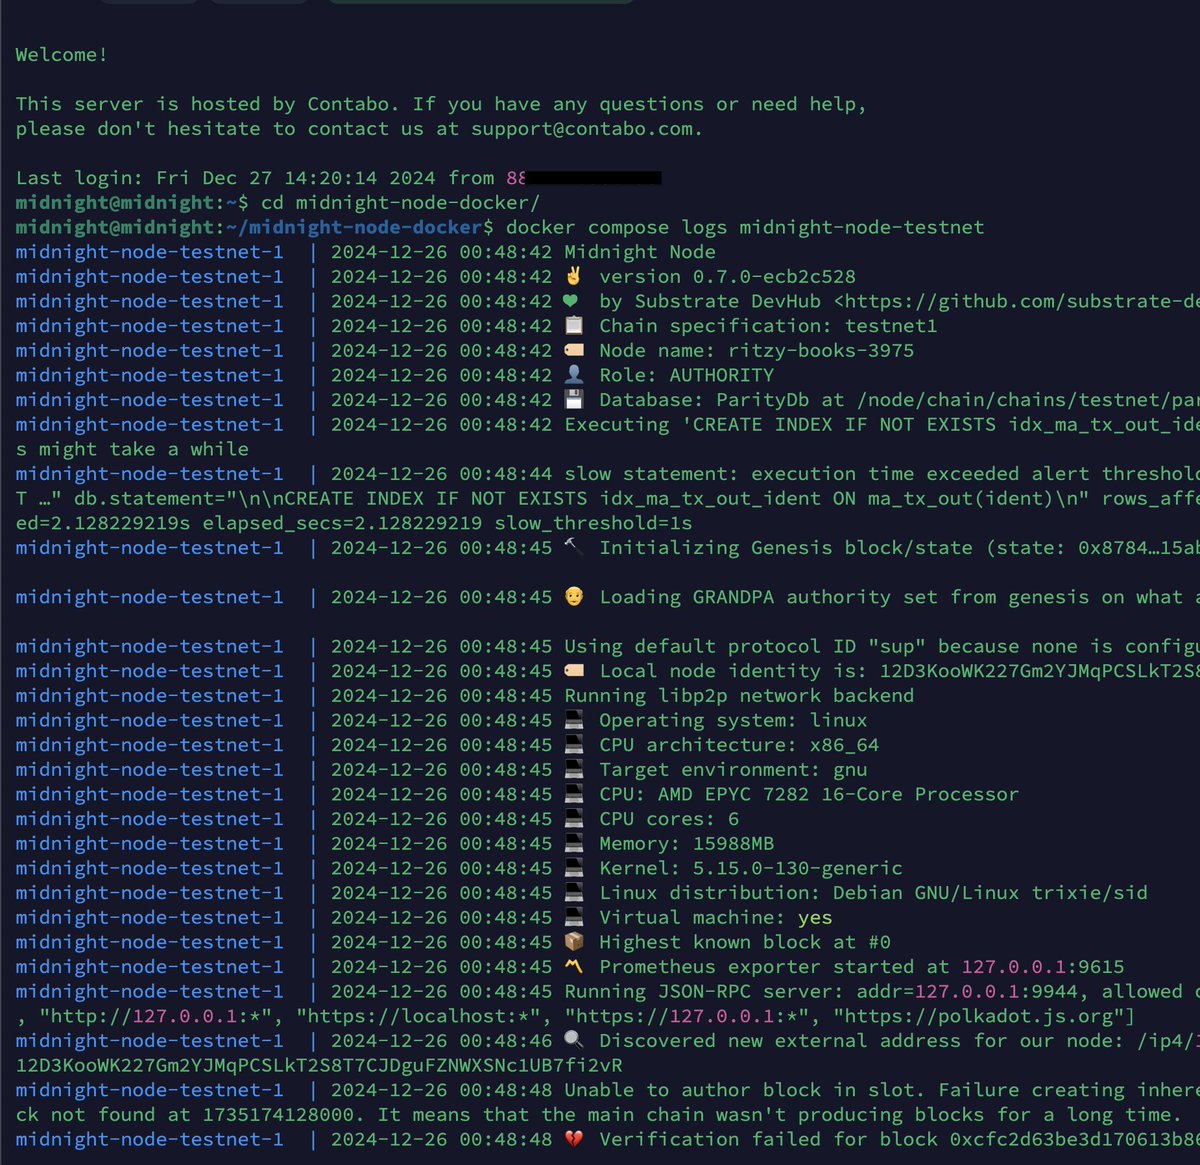Click the redacted black login IP bar
Screen dimensions: 1200x1165
[x=594, y=178]
